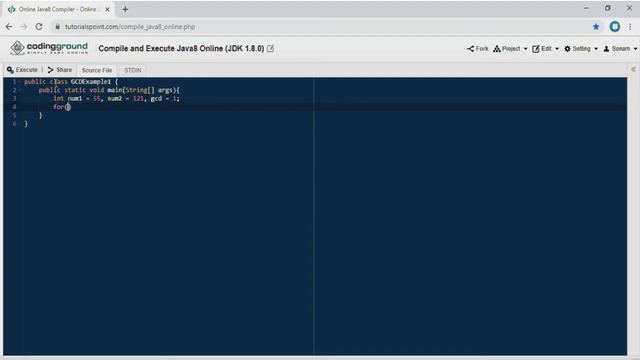640x360 pixels.
Task: Place cursor in the 'for()' line
Action: coord(62,107)
